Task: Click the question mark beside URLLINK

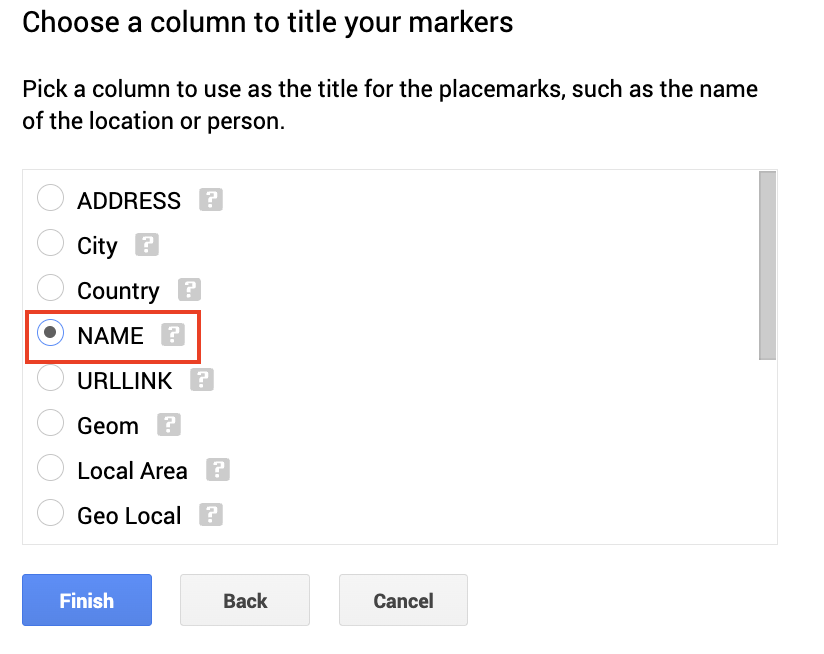Action: (202, 380)
